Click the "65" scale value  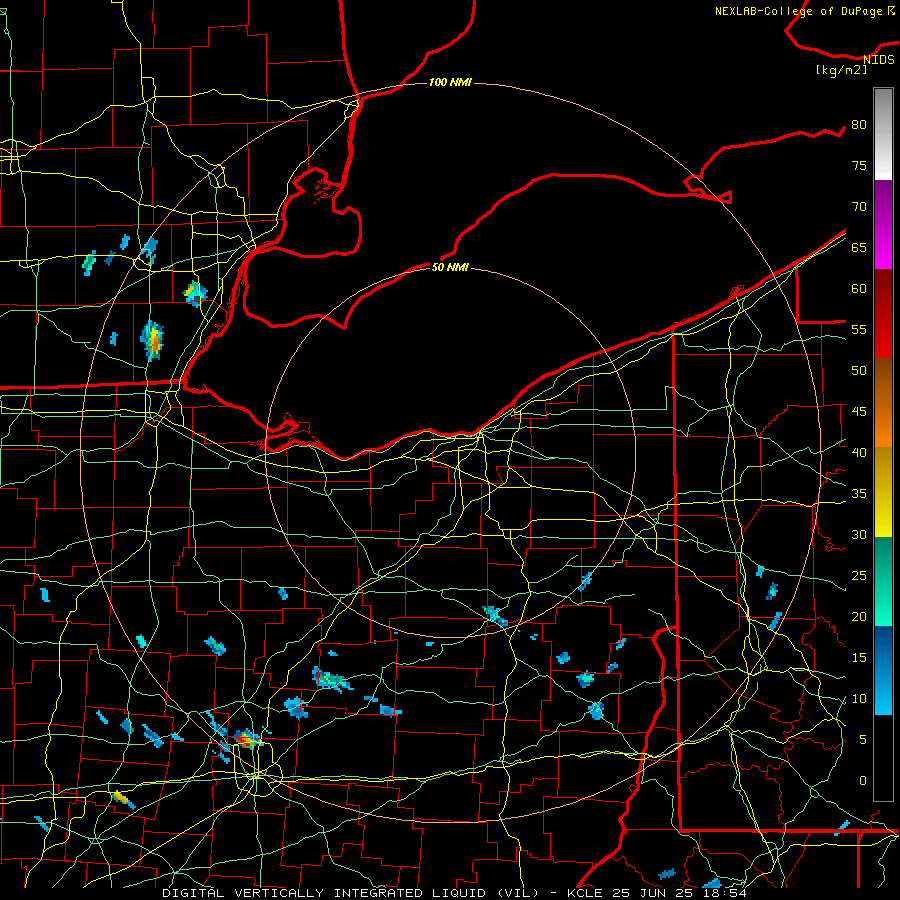click(859, 248)
